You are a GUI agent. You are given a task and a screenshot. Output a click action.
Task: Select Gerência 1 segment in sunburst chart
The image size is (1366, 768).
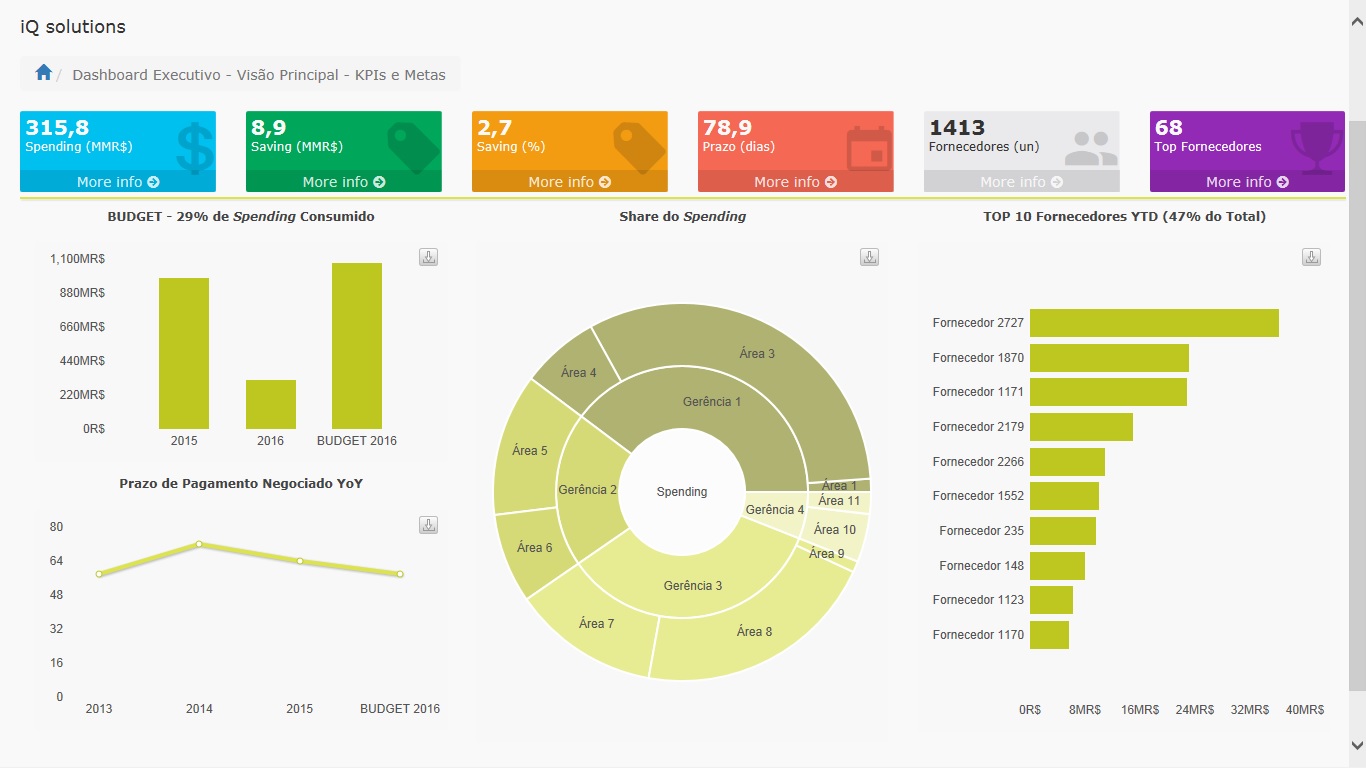click(712, 402)
